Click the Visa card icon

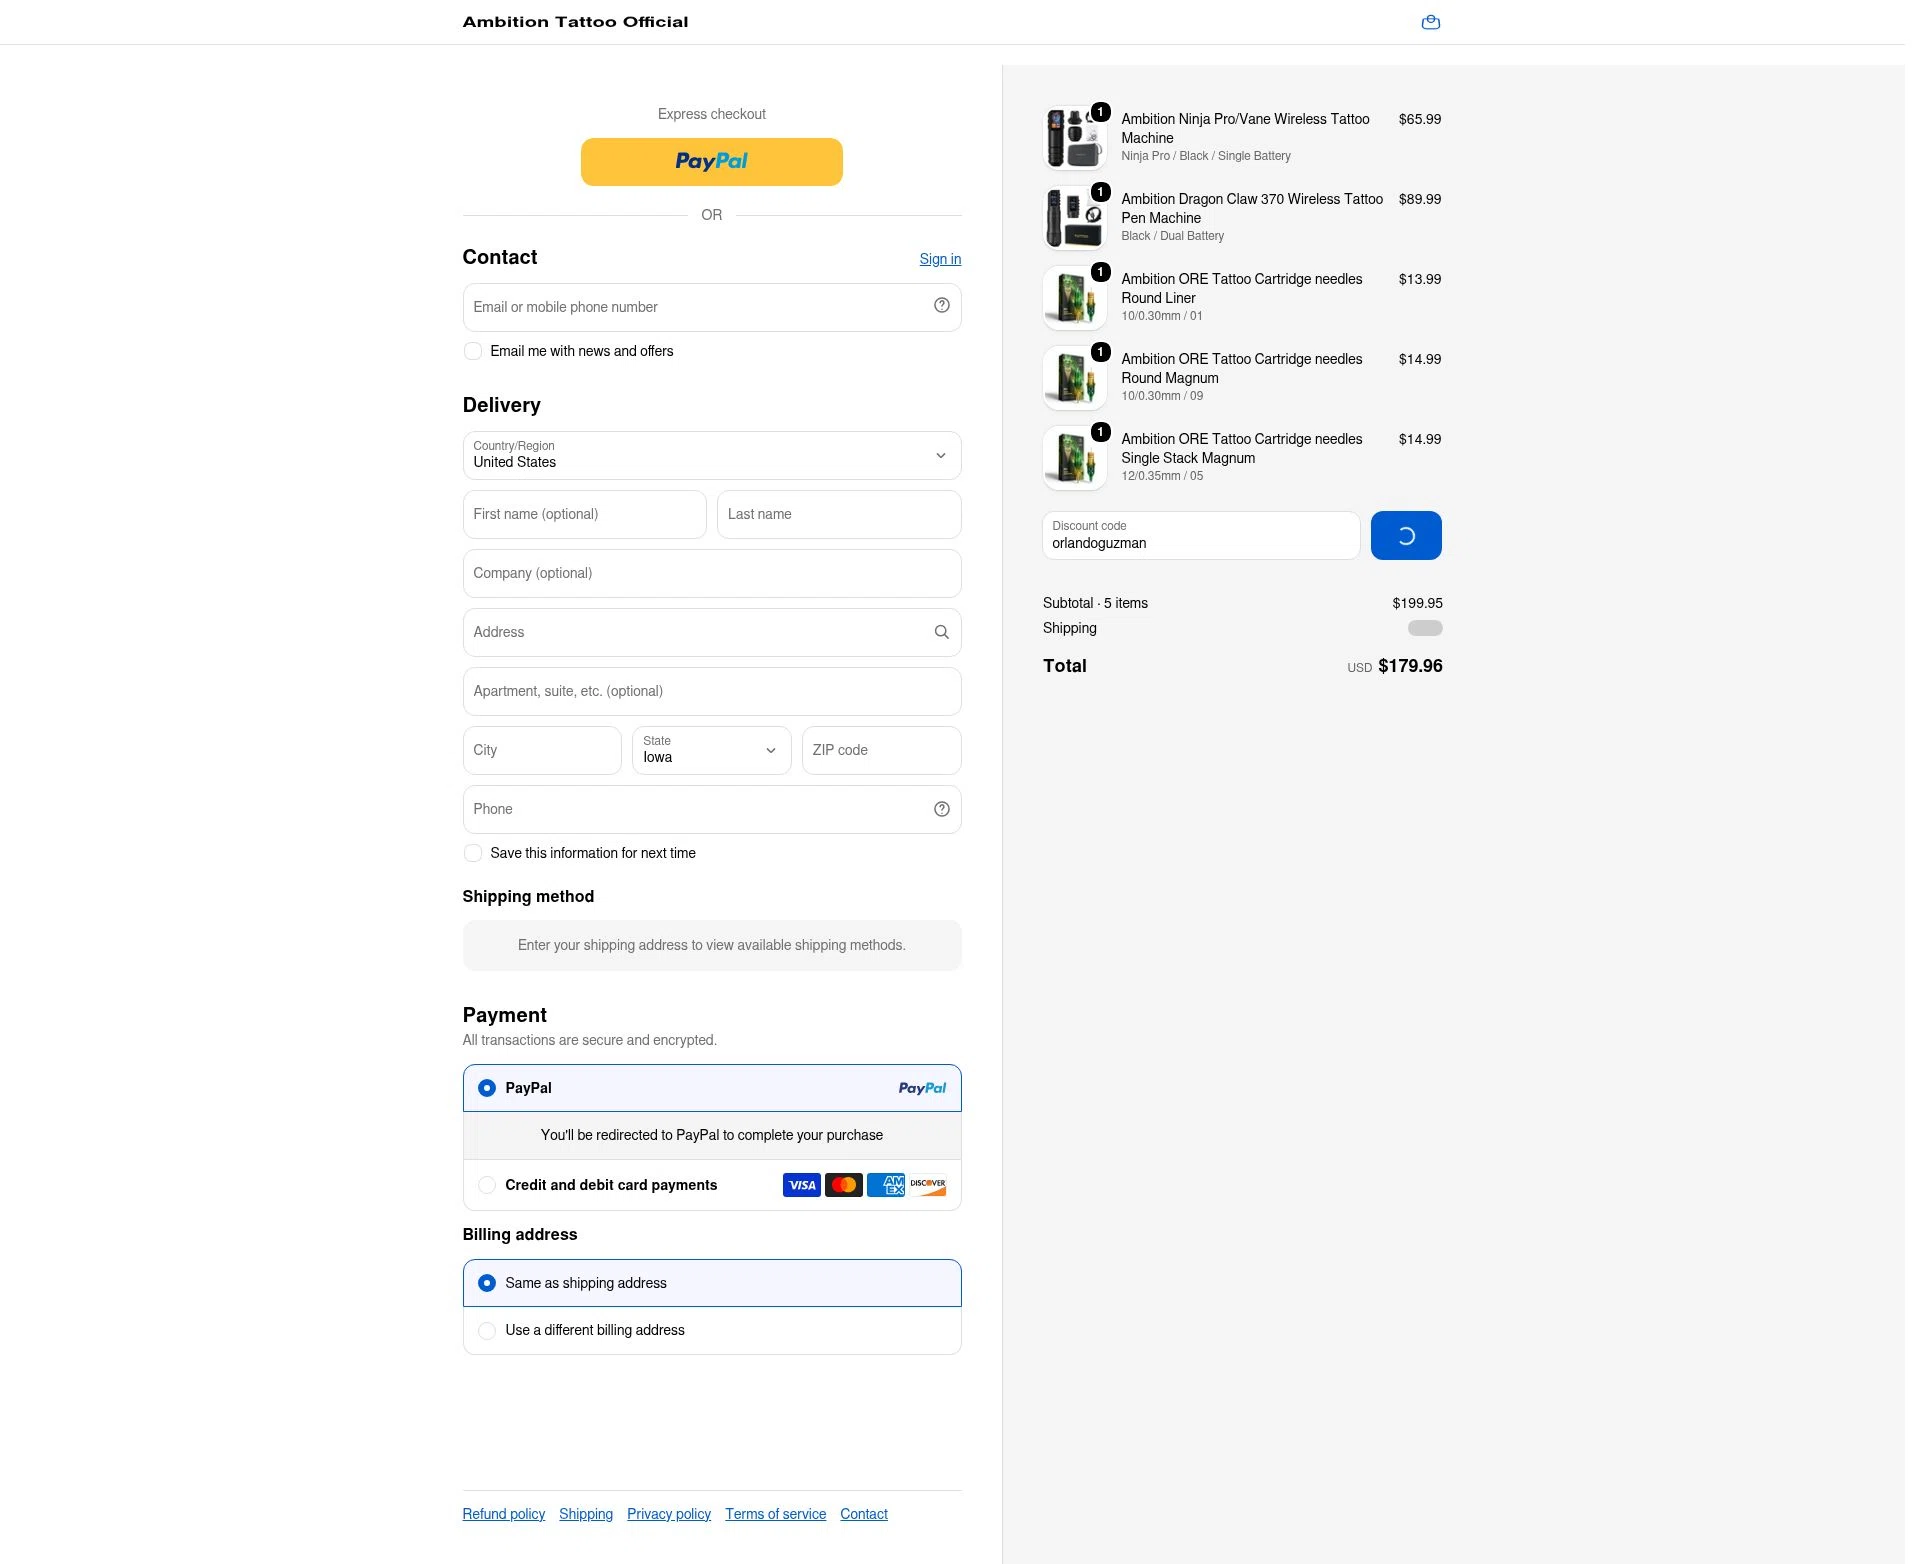[x=802, y=1185]
